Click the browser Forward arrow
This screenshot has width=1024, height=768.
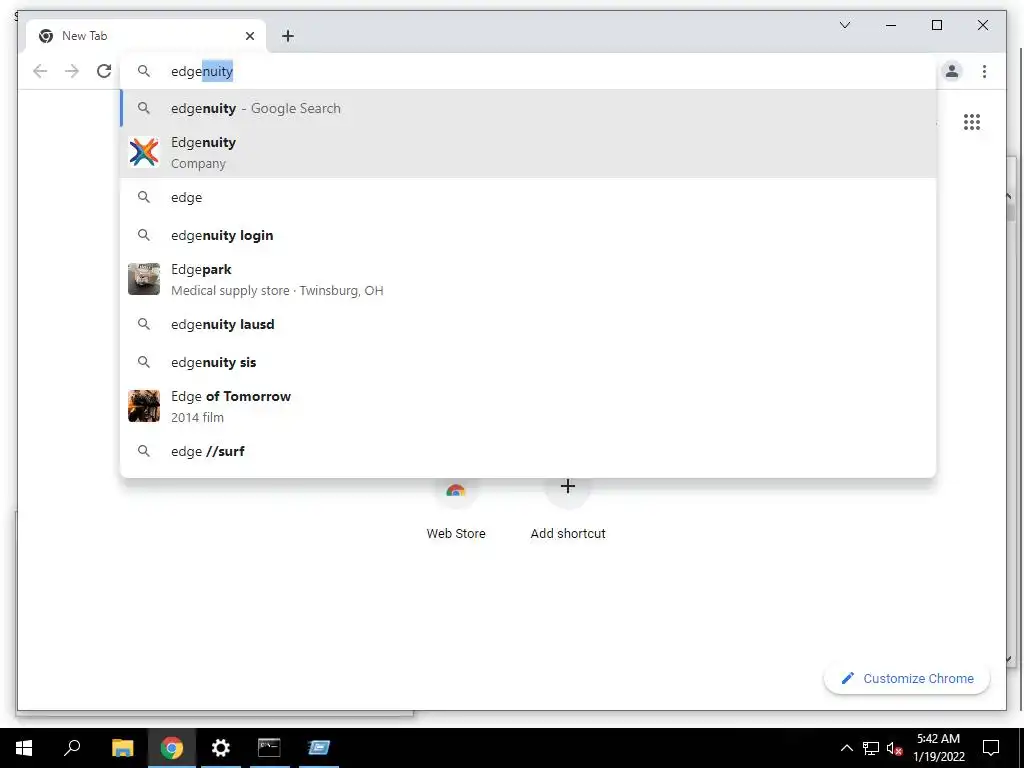tap(72, 71)
